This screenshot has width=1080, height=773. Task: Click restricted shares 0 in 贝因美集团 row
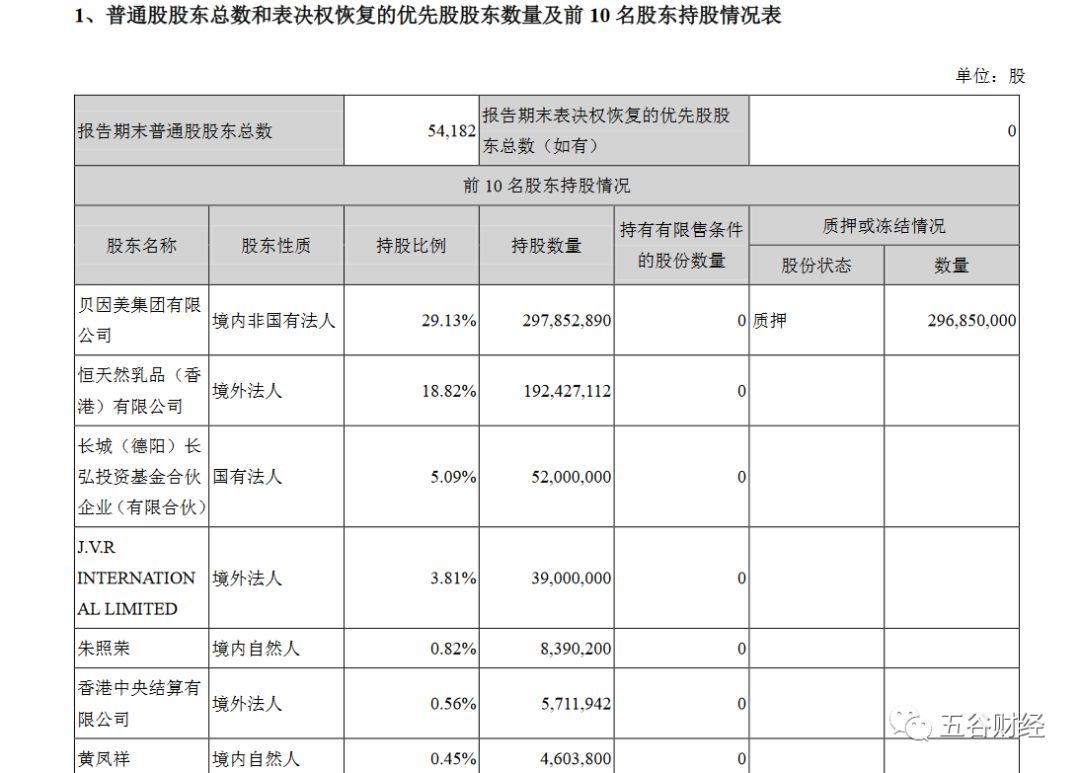click(x=742, y=321)
